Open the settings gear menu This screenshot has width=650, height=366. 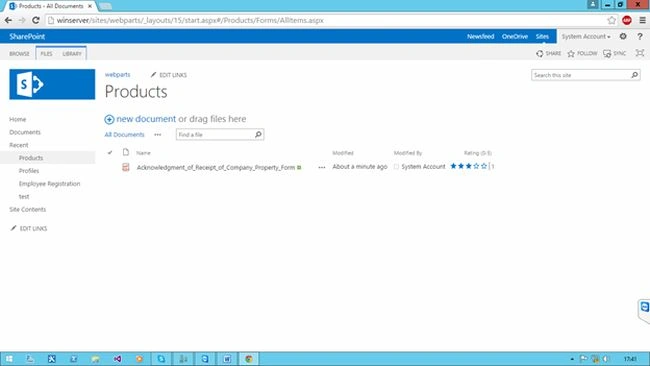[623, 36]
